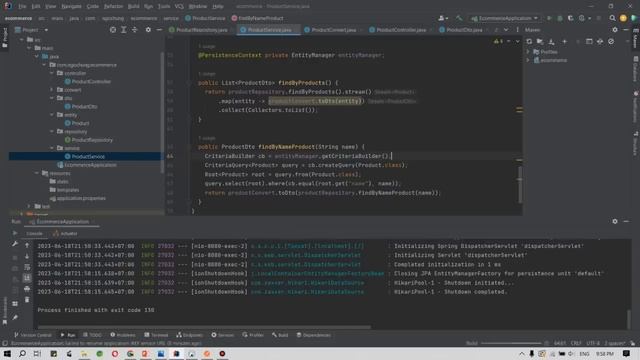This screenshot has height=360, width=640.
Task: Run EcommerceApplication with the green play icon
Action: pyautogui.click(x=549, y=18)
